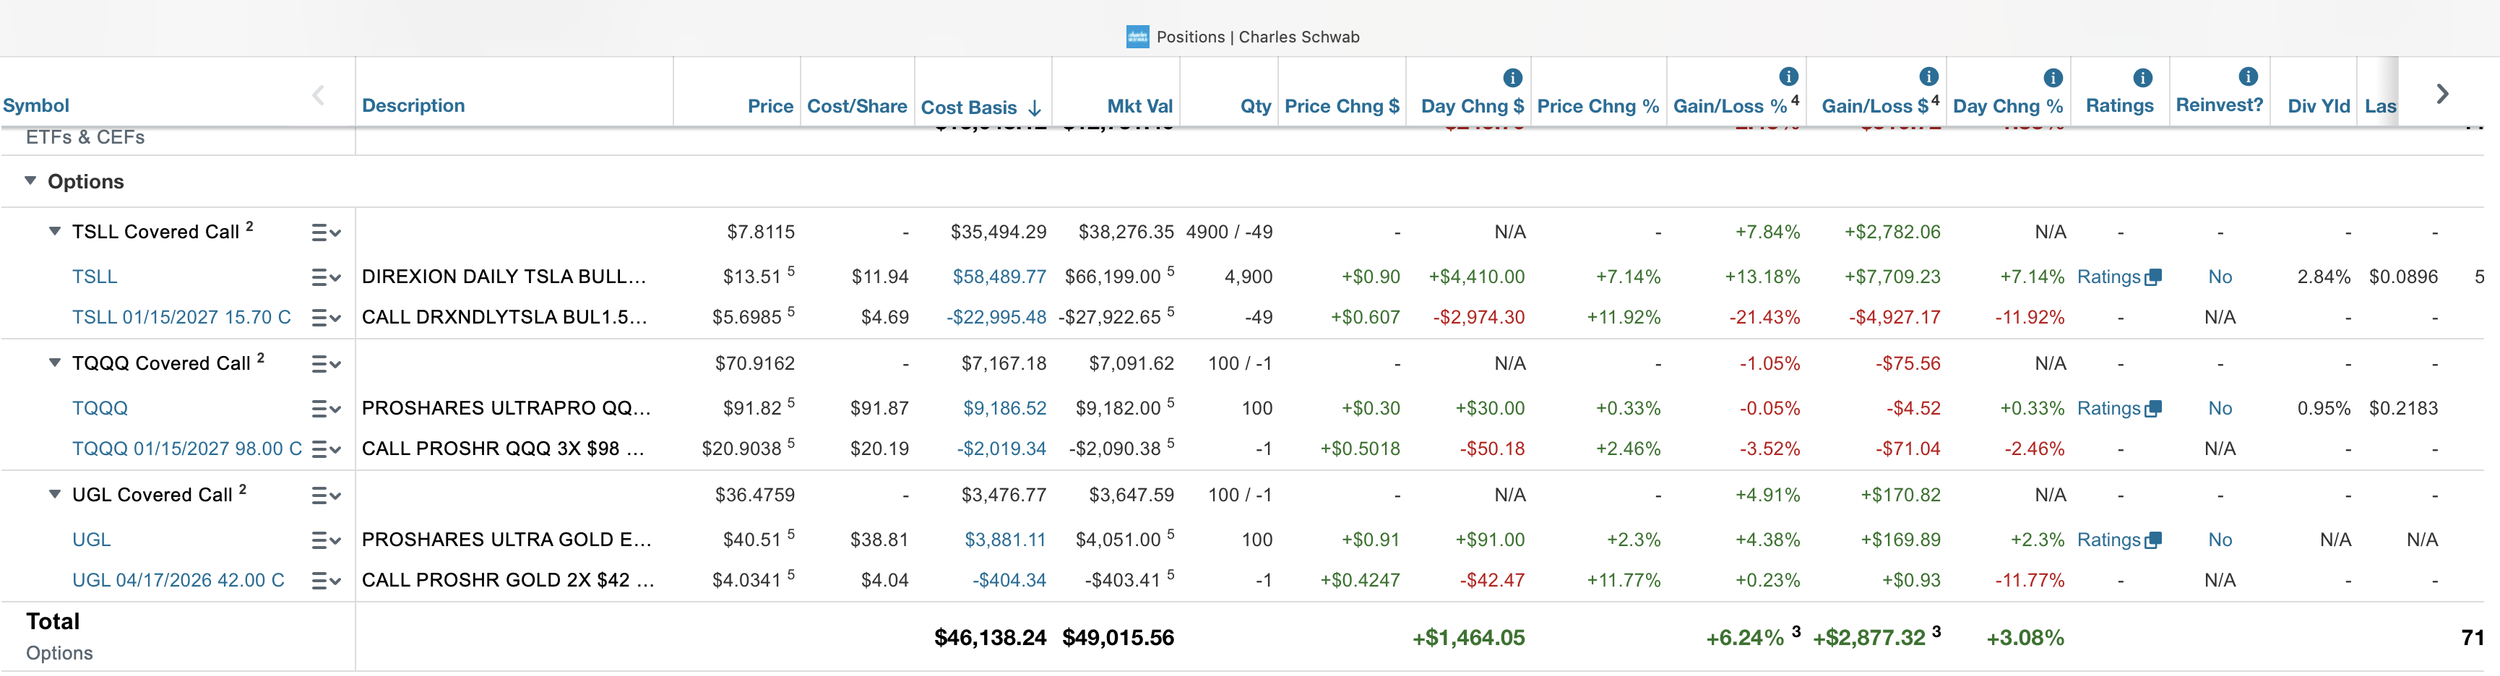Sort by Symbol column header
Image resolution: width=2500 pixels, height=676 pixels.
[36, 106]
